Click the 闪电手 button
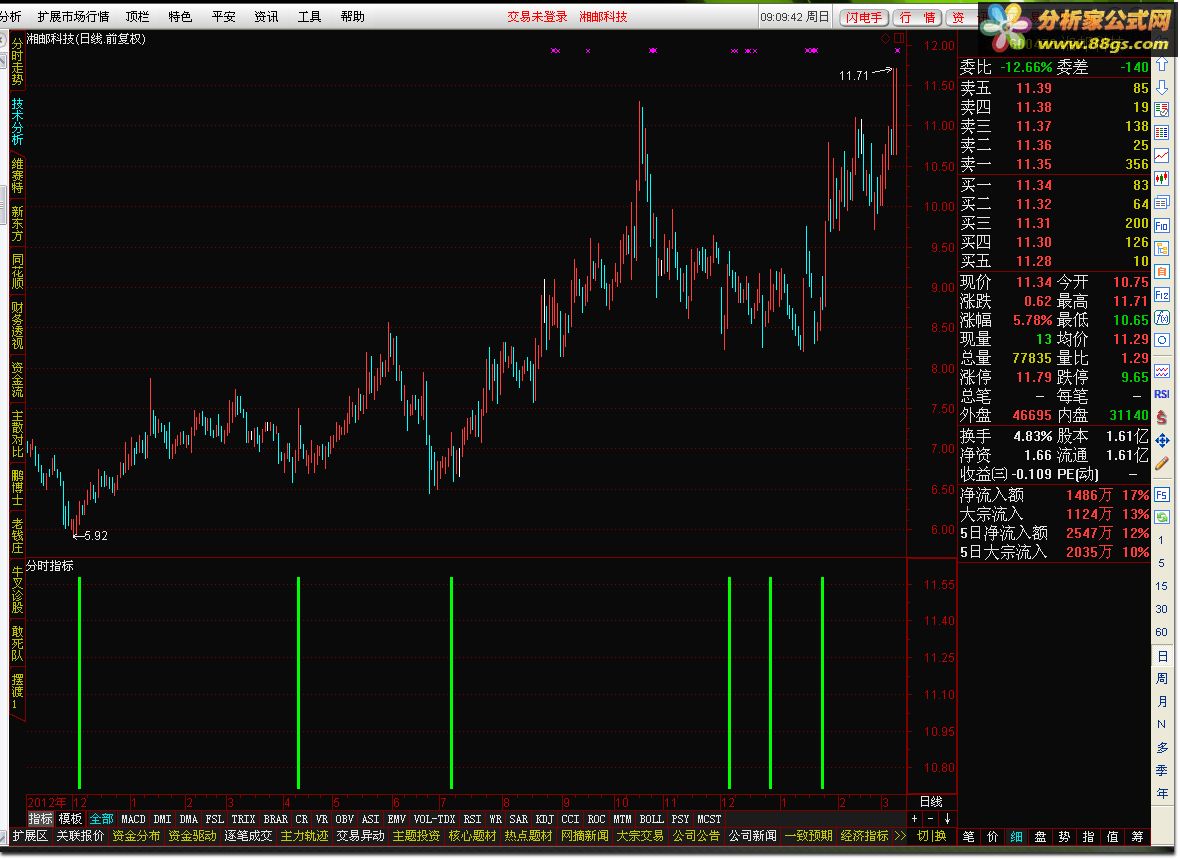Screen dimensions: 1180x859 tap(864, 17)
